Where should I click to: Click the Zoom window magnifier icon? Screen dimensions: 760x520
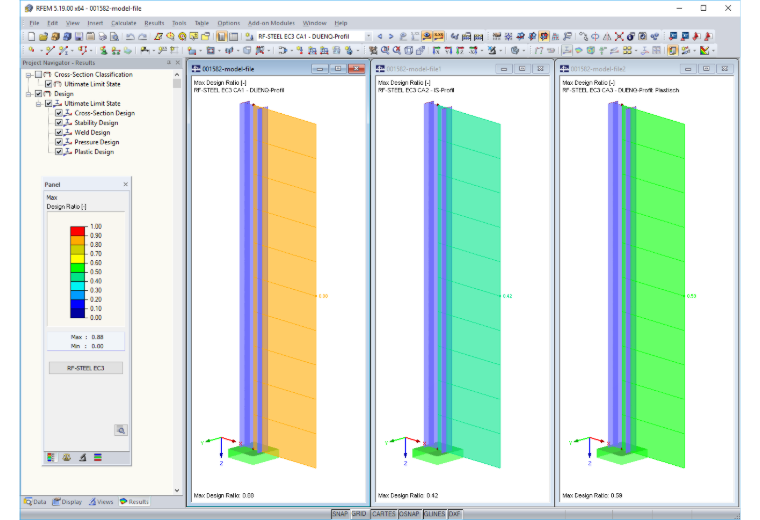385,50
